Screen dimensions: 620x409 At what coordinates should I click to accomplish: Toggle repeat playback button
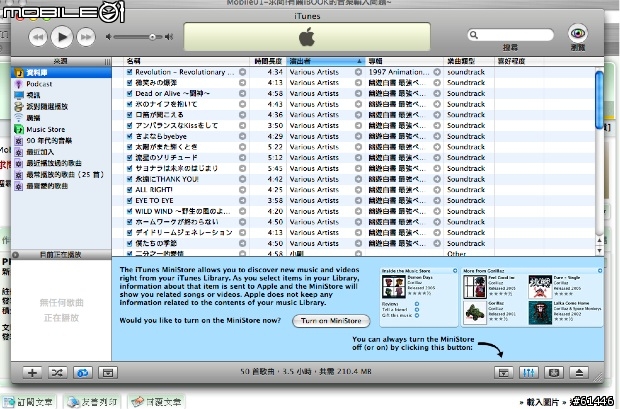83,373
